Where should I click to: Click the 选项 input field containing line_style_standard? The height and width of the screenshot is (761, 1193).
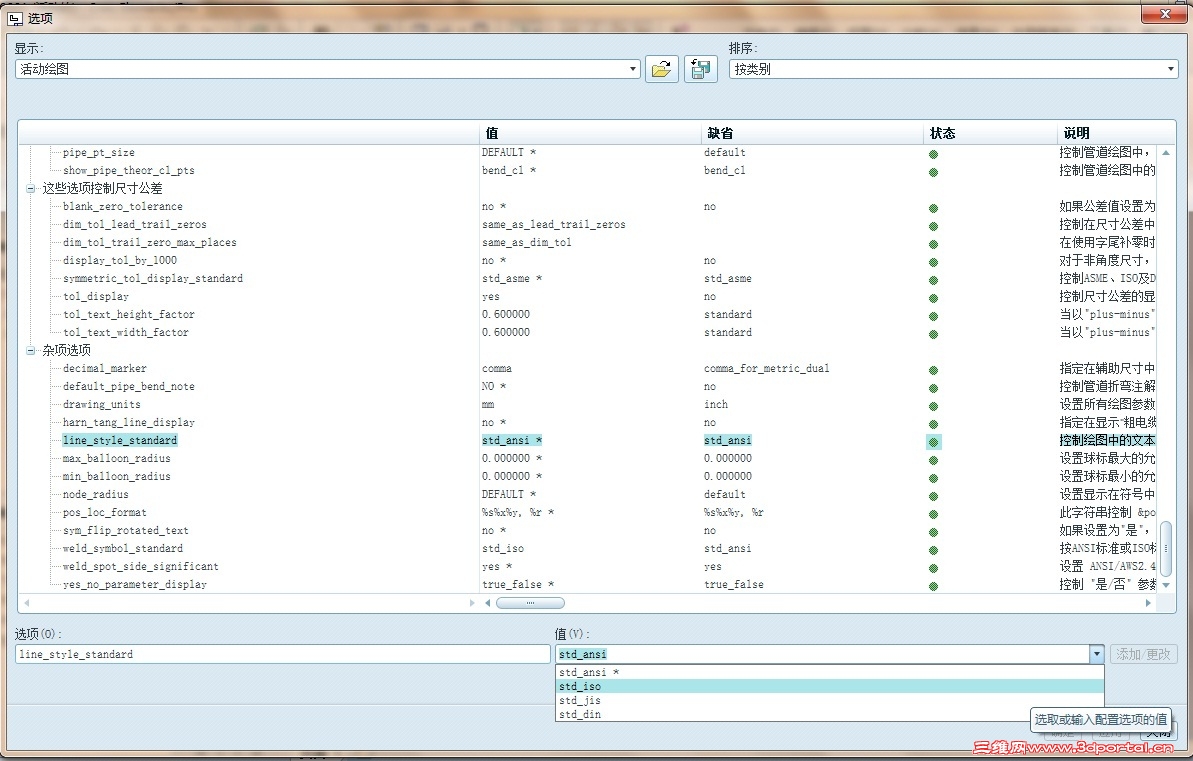coord(282,654)
